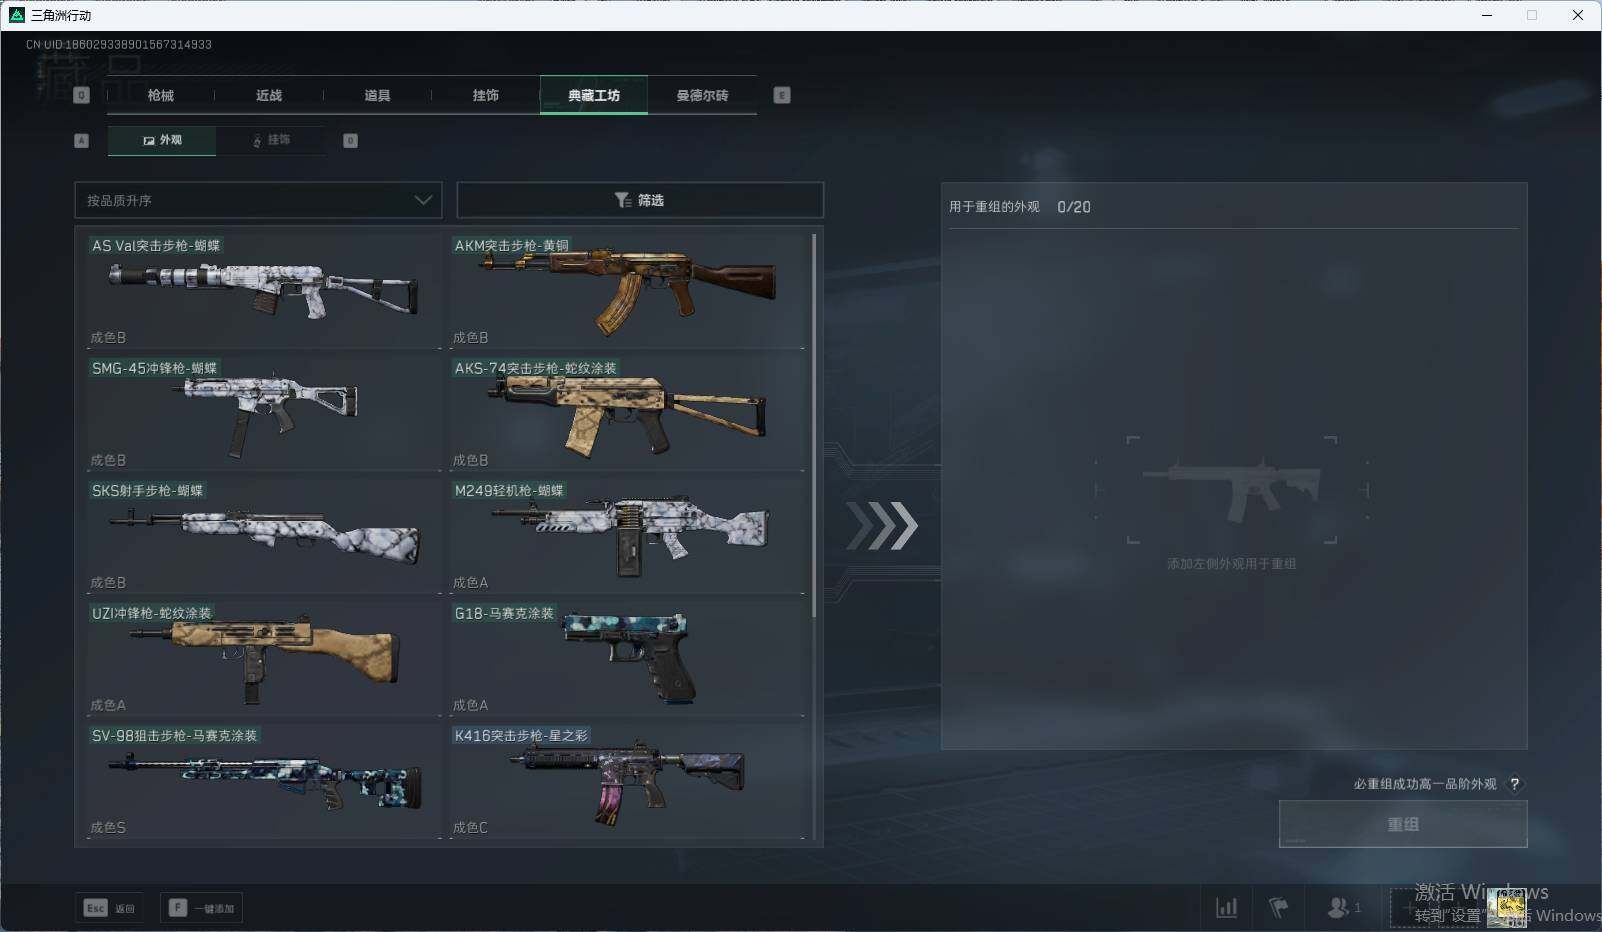Select the 挂饰 top tab
Screen dimensions: 1602x932
click(486, 95)
